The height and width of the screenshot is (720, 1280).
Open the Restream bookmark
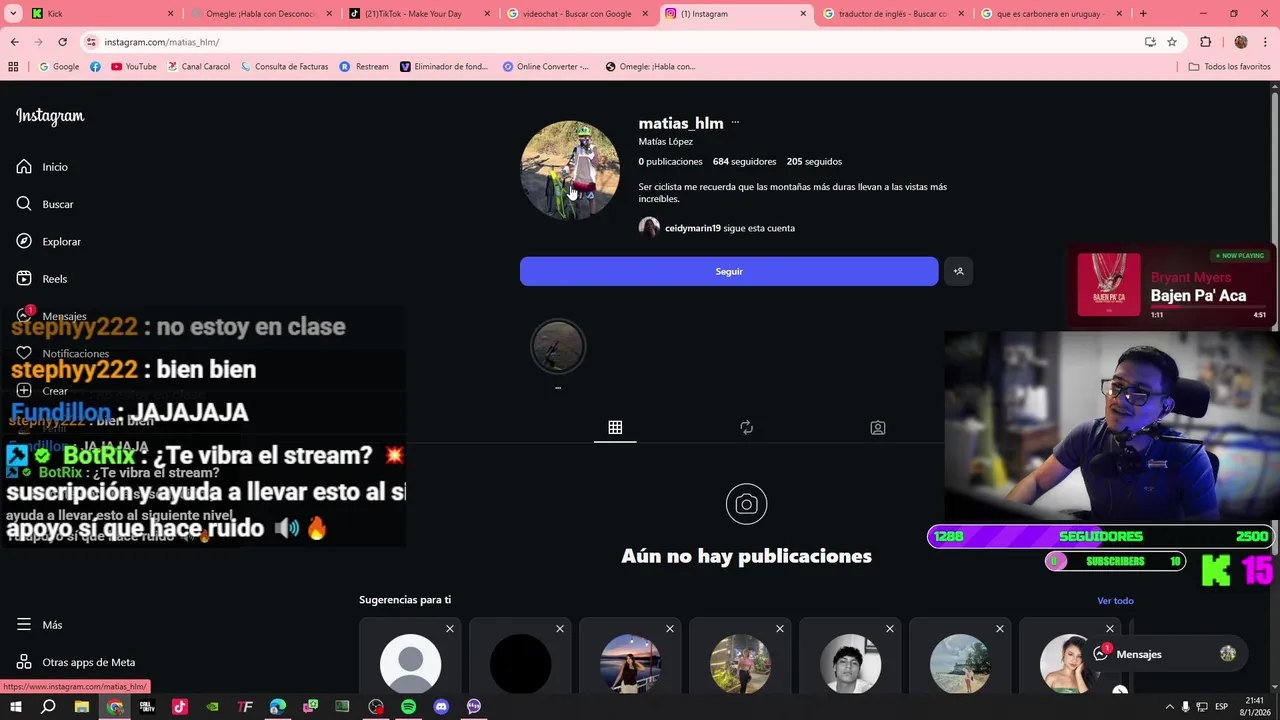tap(364, 67)
